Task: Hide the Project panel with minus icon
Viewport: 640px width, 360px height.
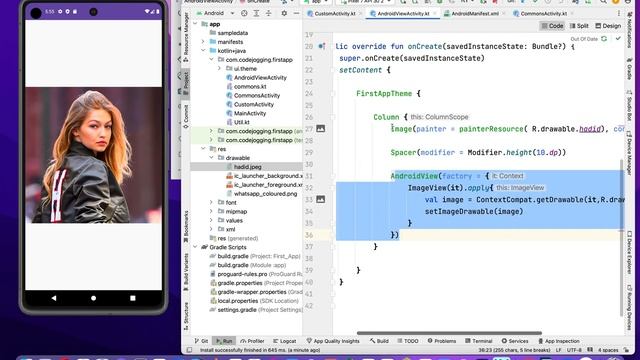Action: 296,13
